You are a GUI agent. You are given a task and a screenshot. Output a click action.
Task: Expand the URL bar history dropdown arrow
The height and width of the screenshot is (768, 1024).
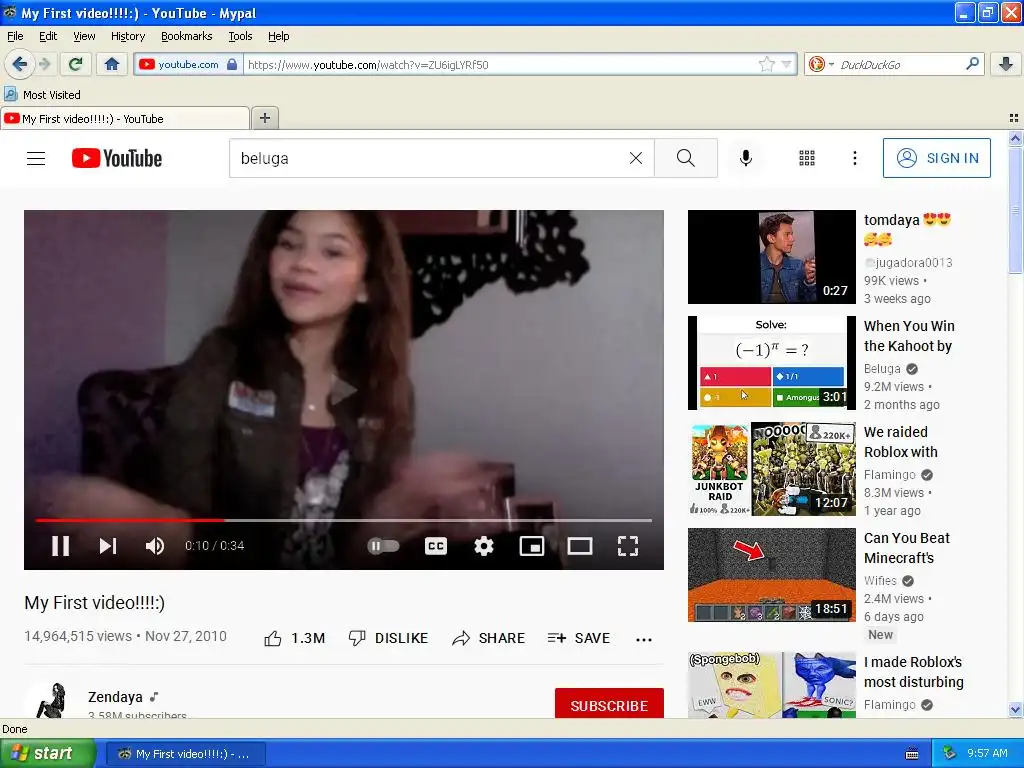coord(786,64)
